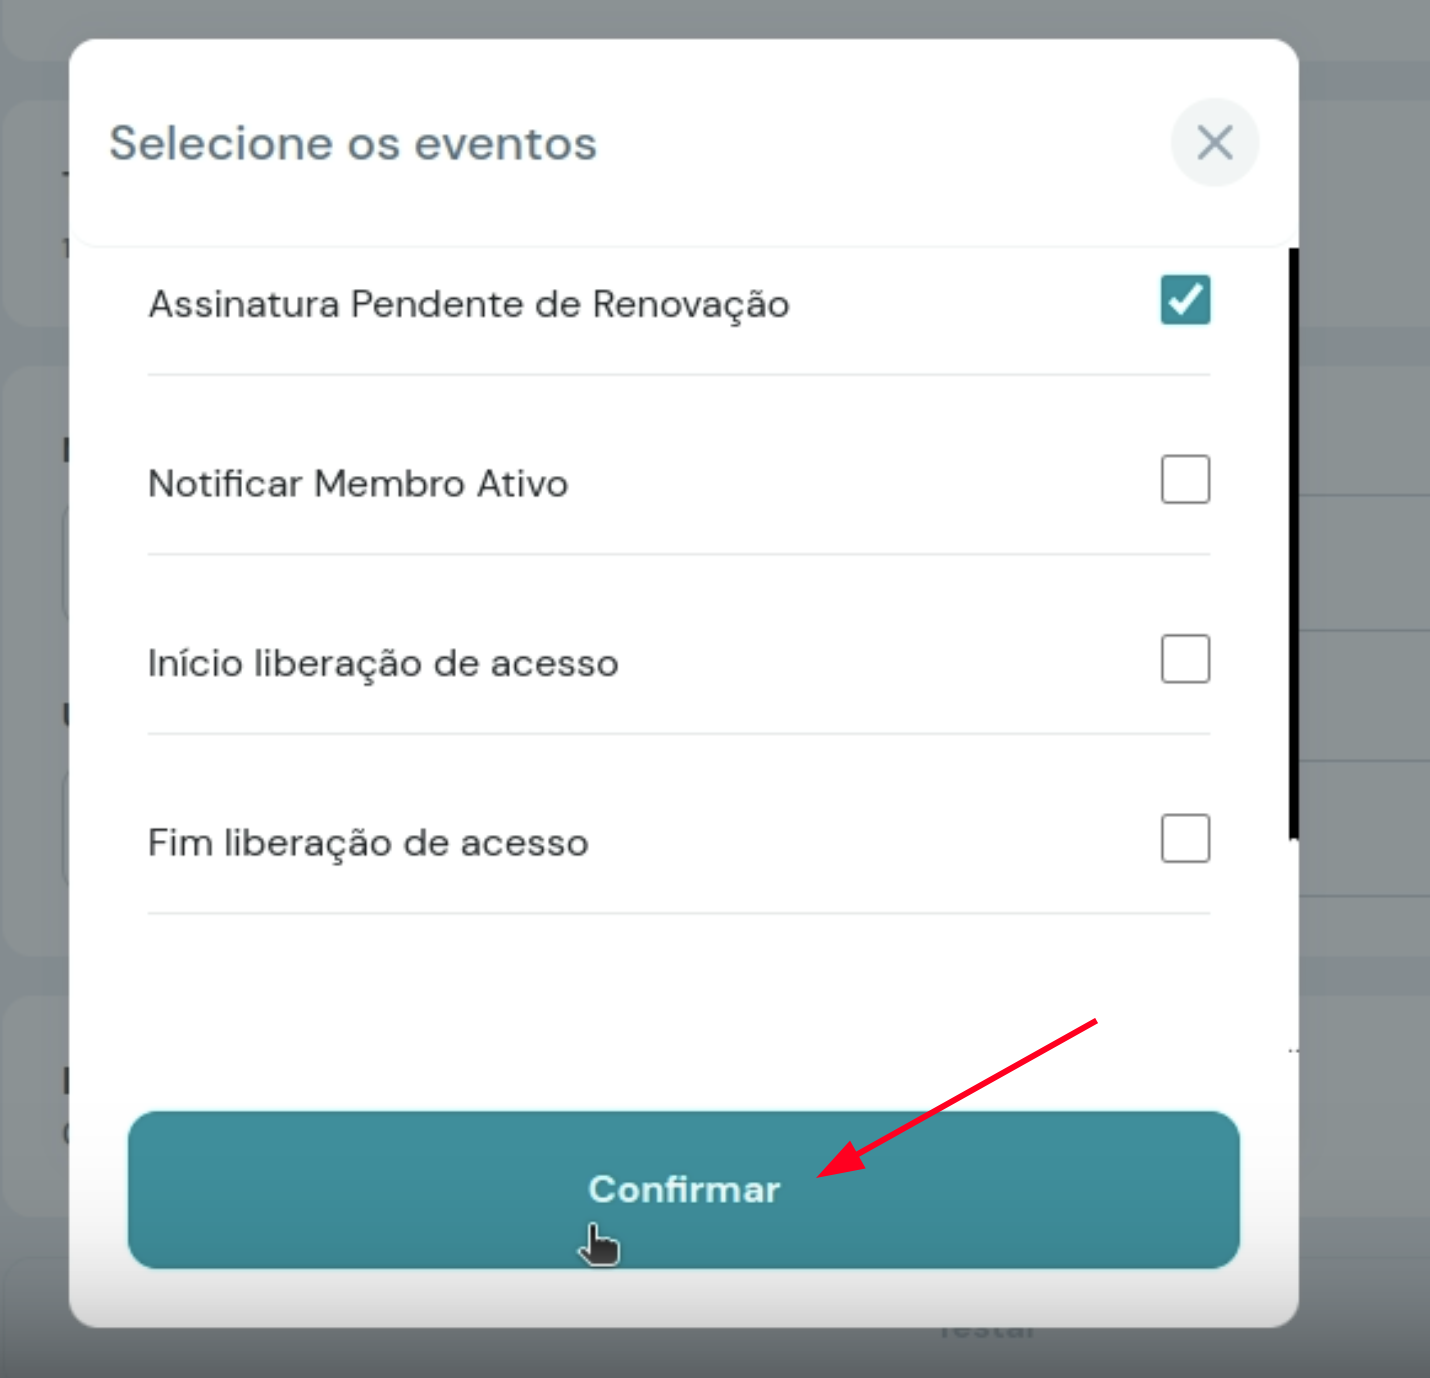Enable the Notificar Membro Ativo checkbox
1430x1378 pixels.
1185,480
